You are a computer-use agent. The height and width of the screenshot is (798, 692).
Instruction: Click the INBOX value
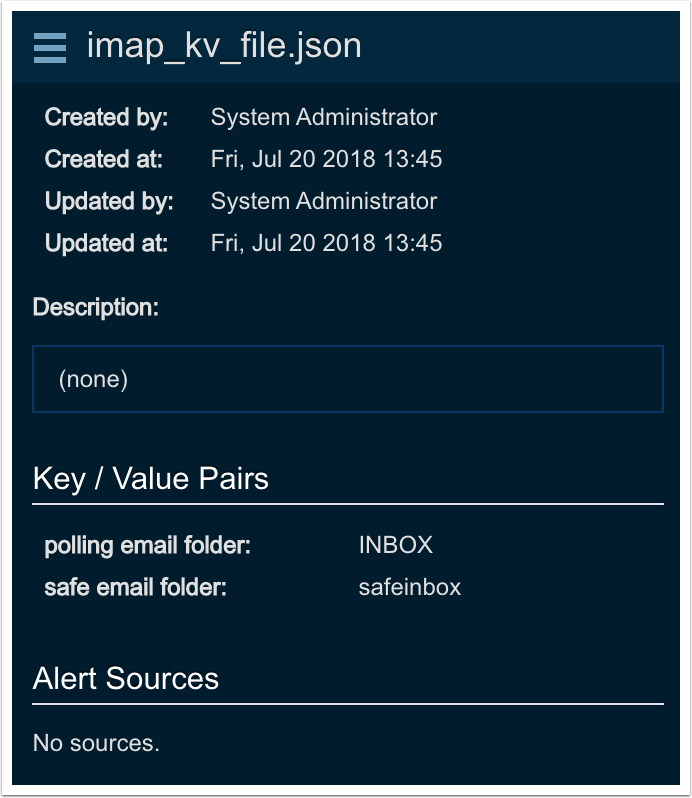(x=395, y=545)
